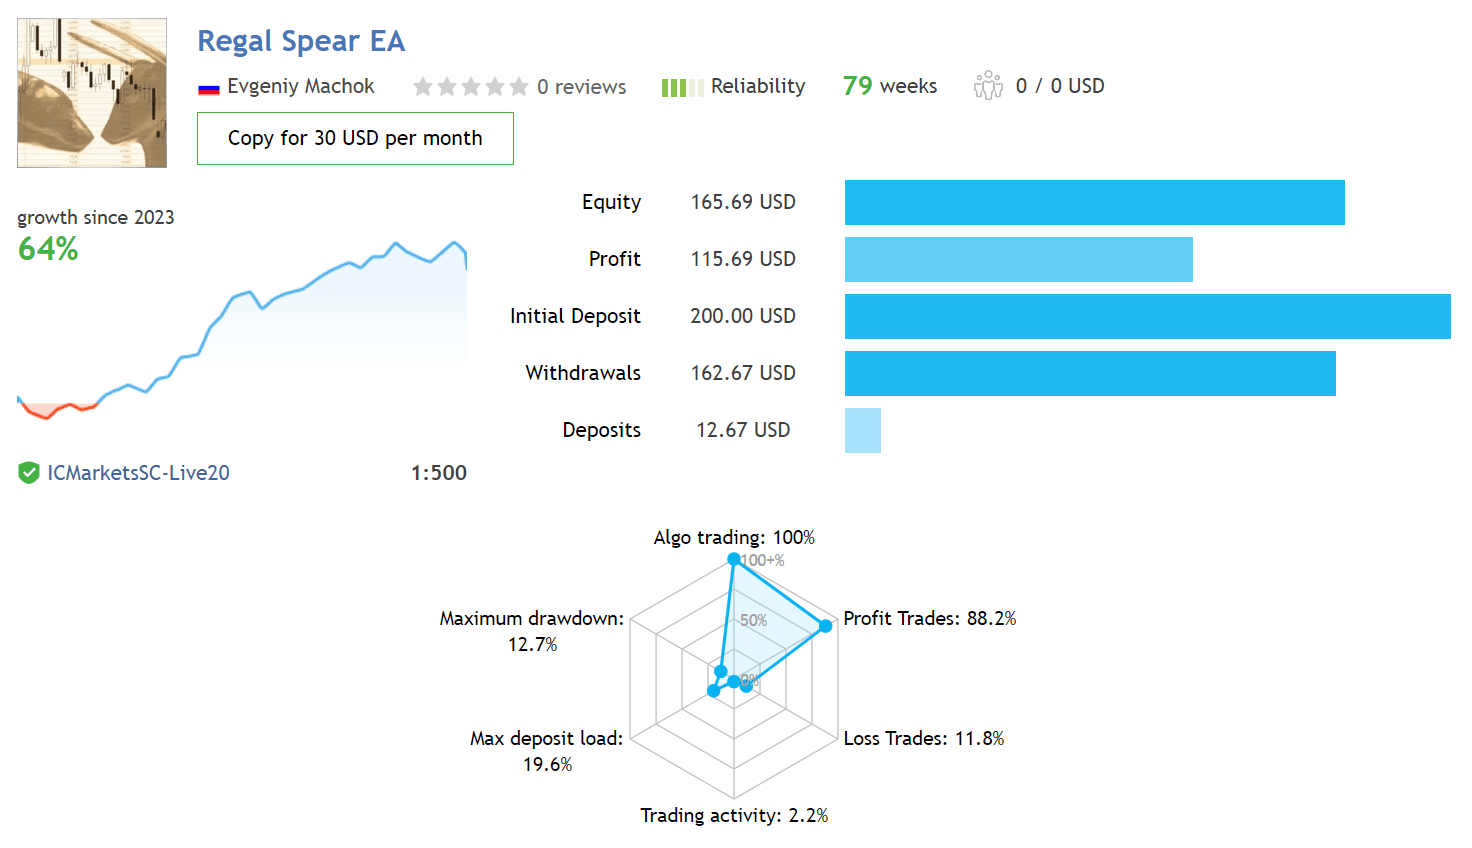The width and height of the screenshot is (1472, 848).
Task: Click the five-star rating icons
Action: pos(470,87)
